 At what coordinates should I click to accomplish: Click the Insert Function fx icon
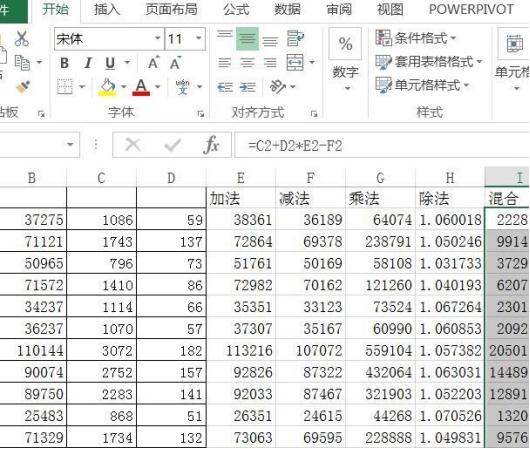tap(212, 145)
